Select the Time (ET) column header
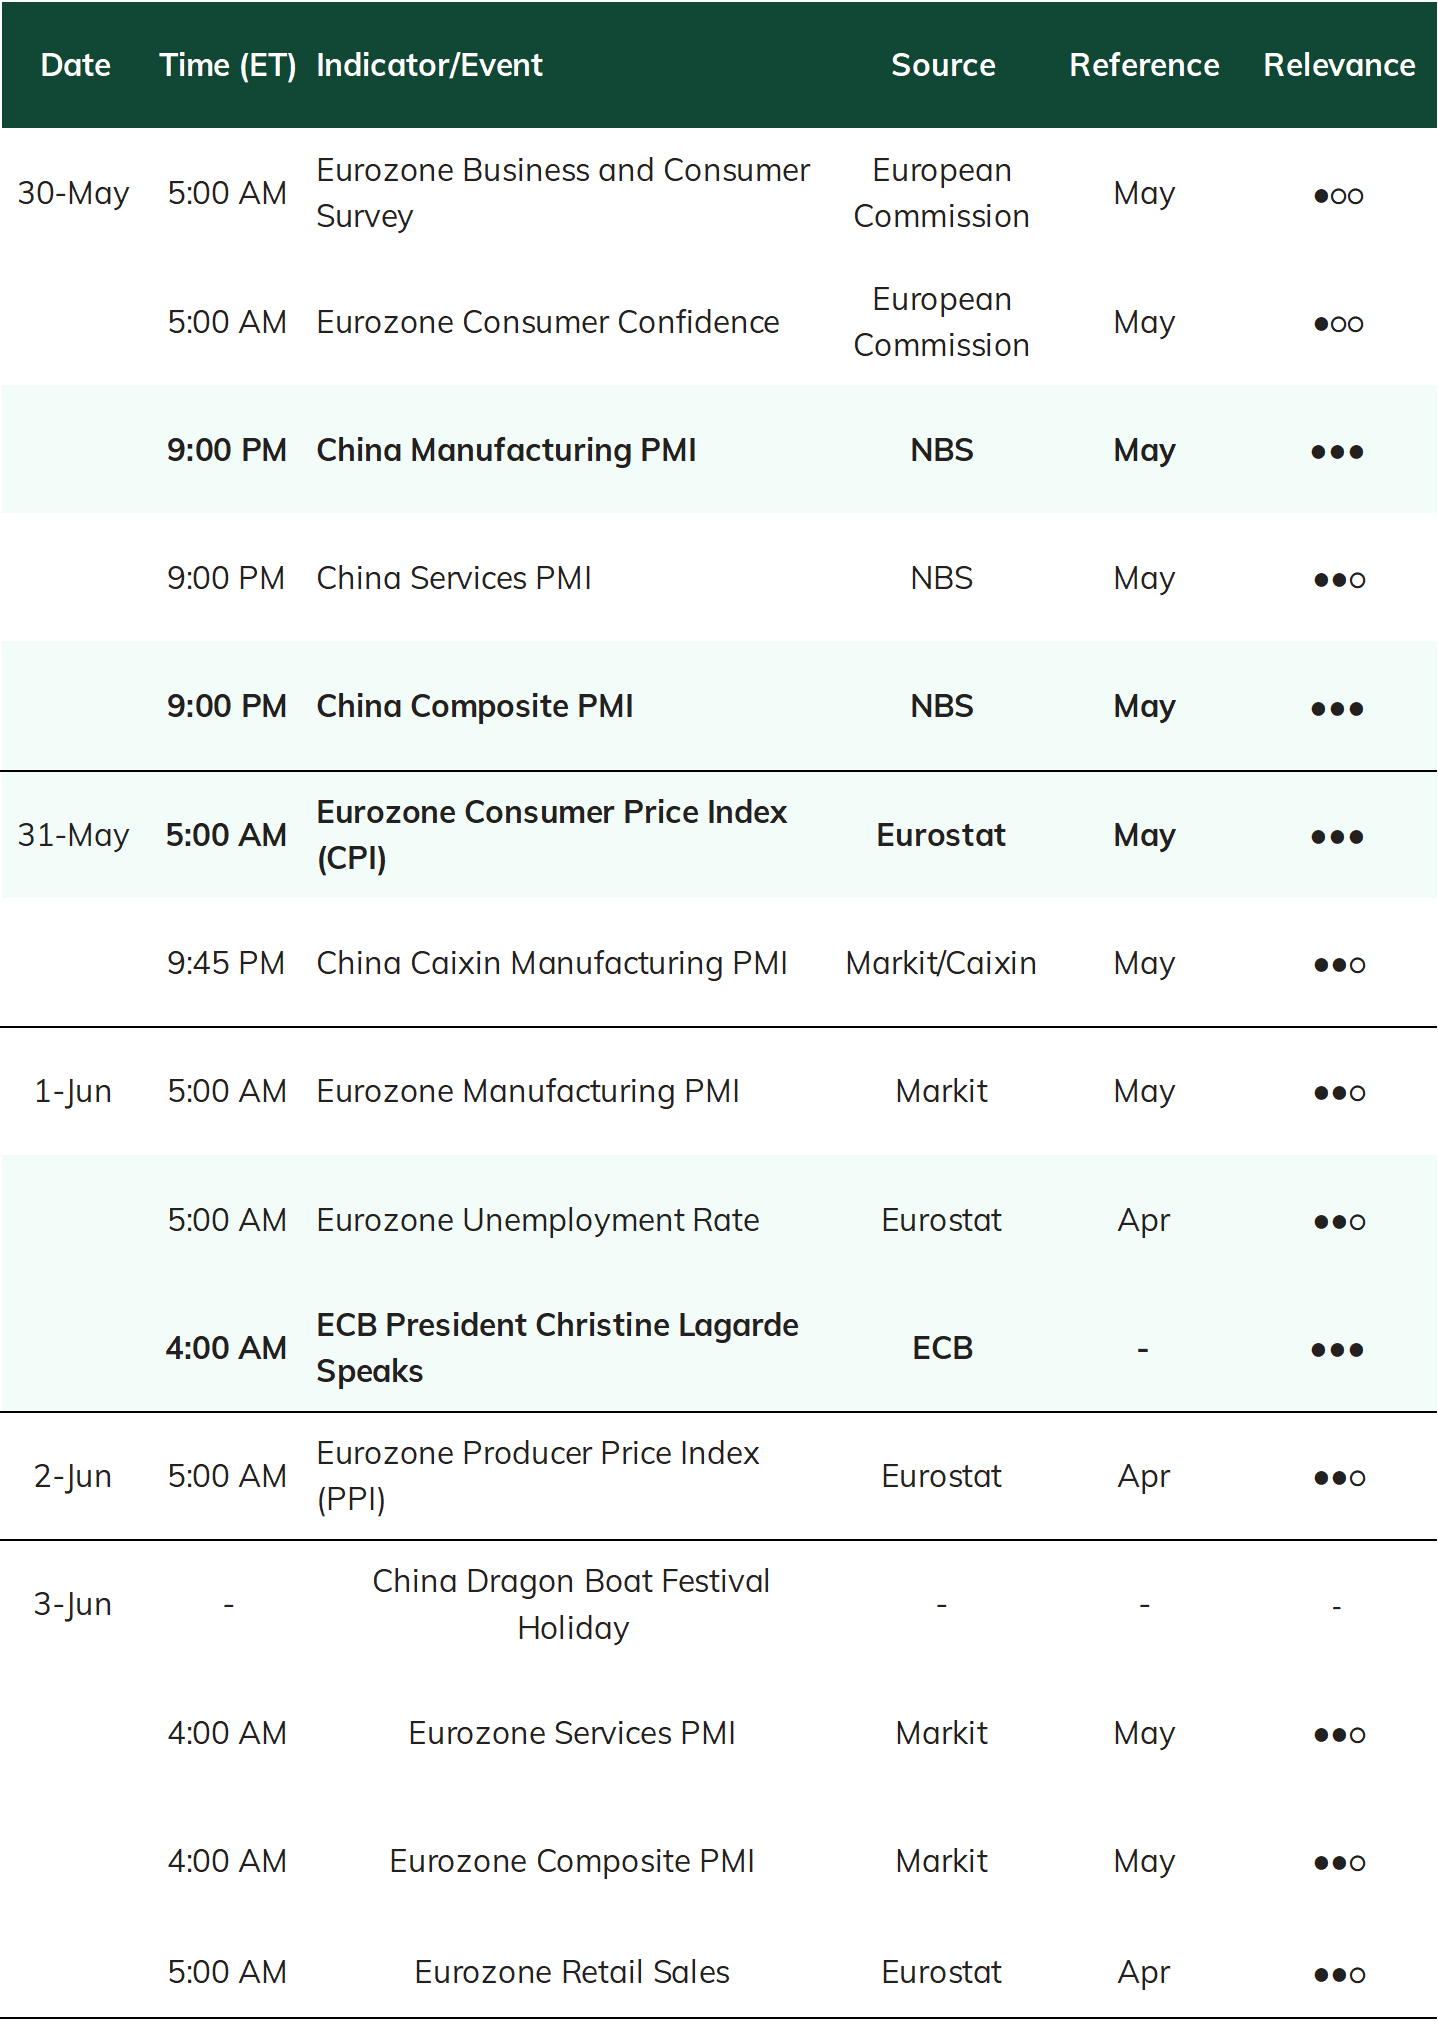 [x=228, y=66]
